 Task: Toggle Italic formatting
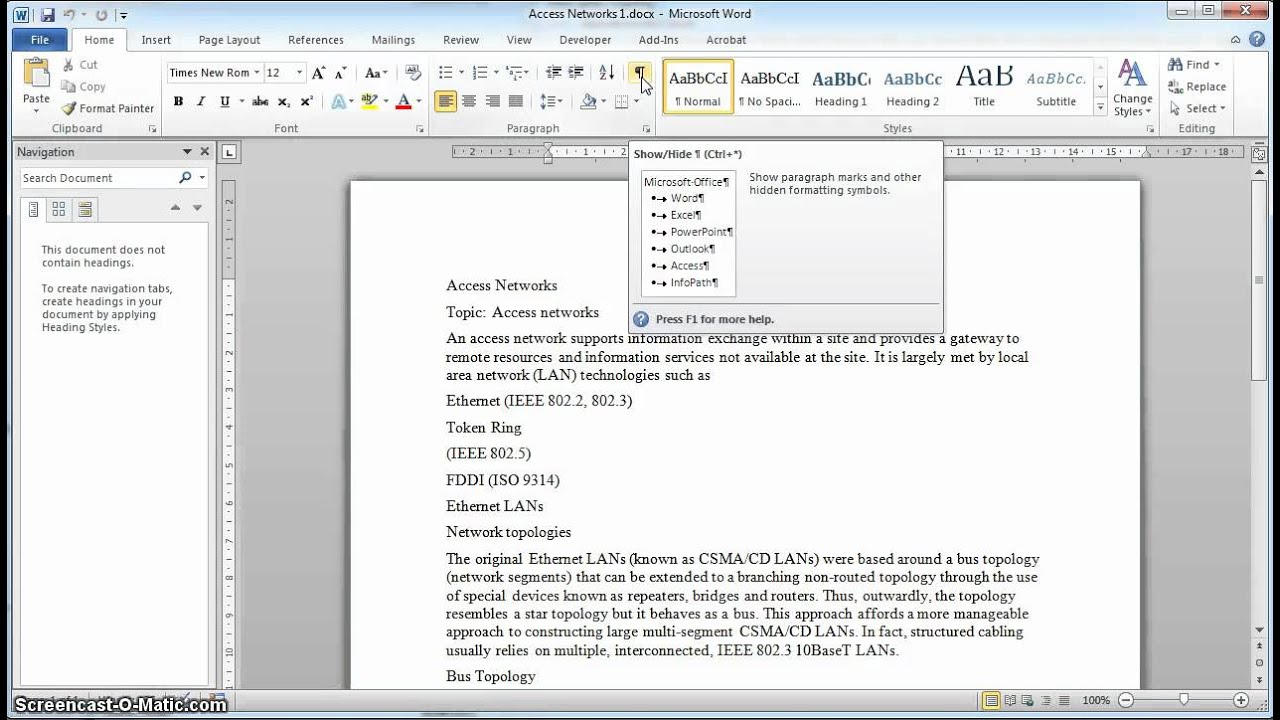tap(201, 101)
